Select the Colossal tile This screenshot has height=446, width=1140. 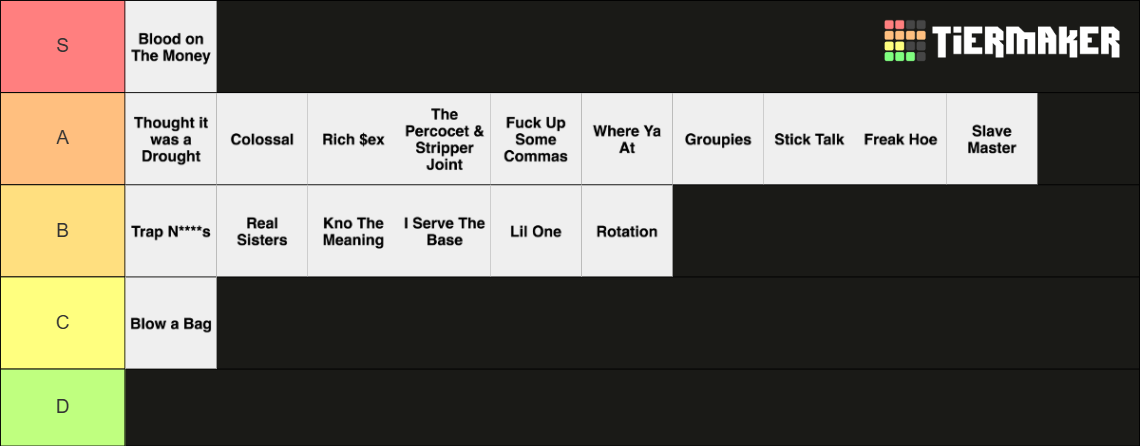pyautogui.click(x=262, y=138)
